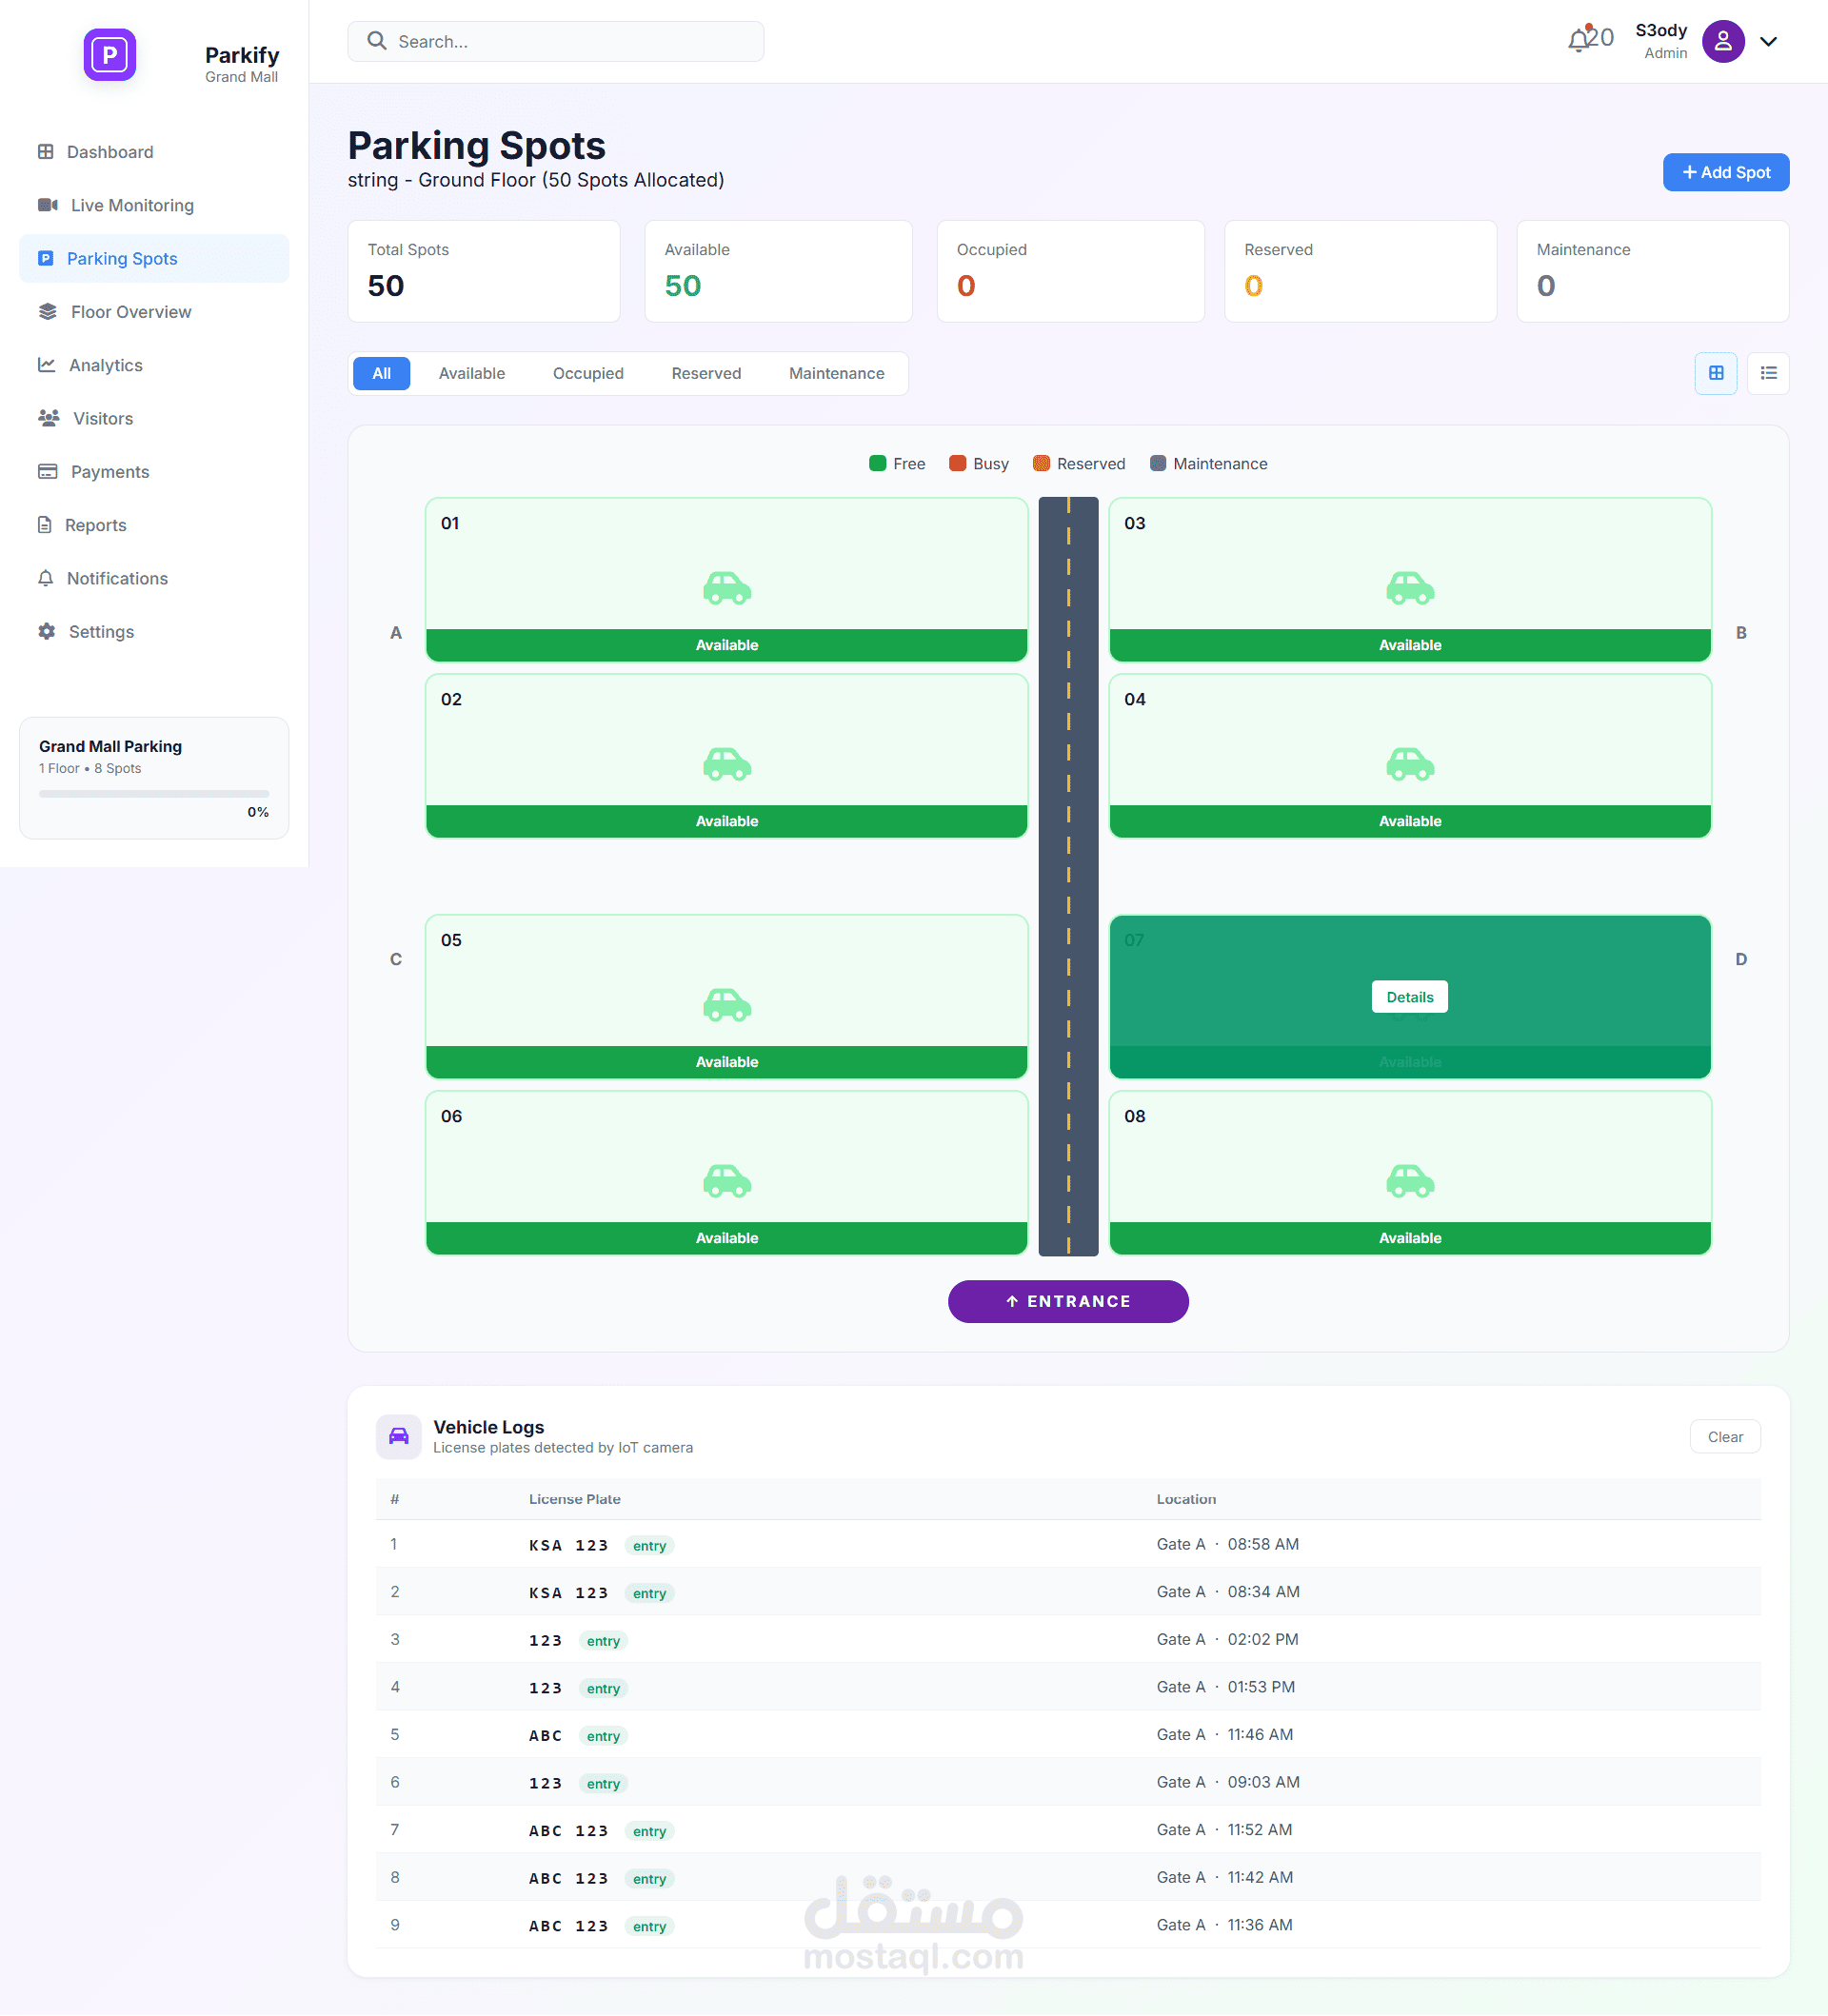Click the Grand Mall Parking card title

(110, 746)
